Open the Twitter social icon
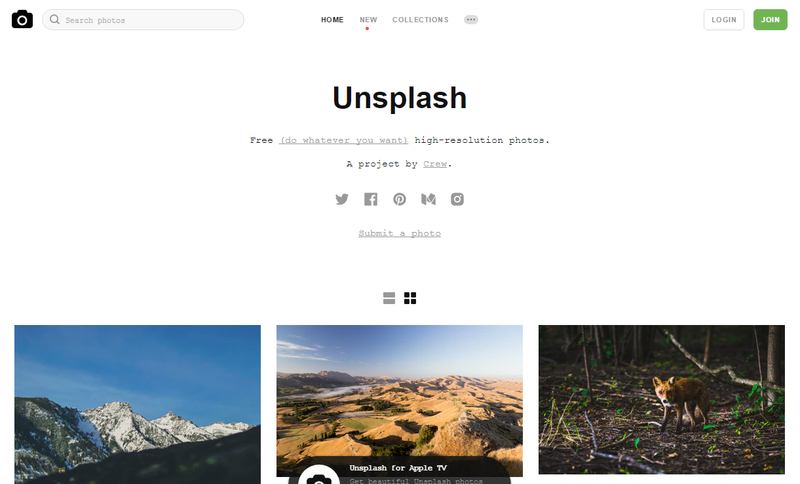 (342, 199)
